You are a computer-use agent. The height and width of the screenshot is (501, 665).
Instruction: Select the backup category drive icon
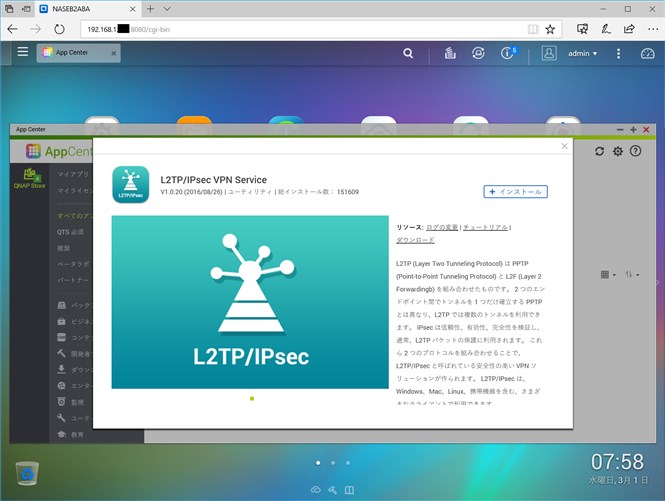tap(62, 305)
